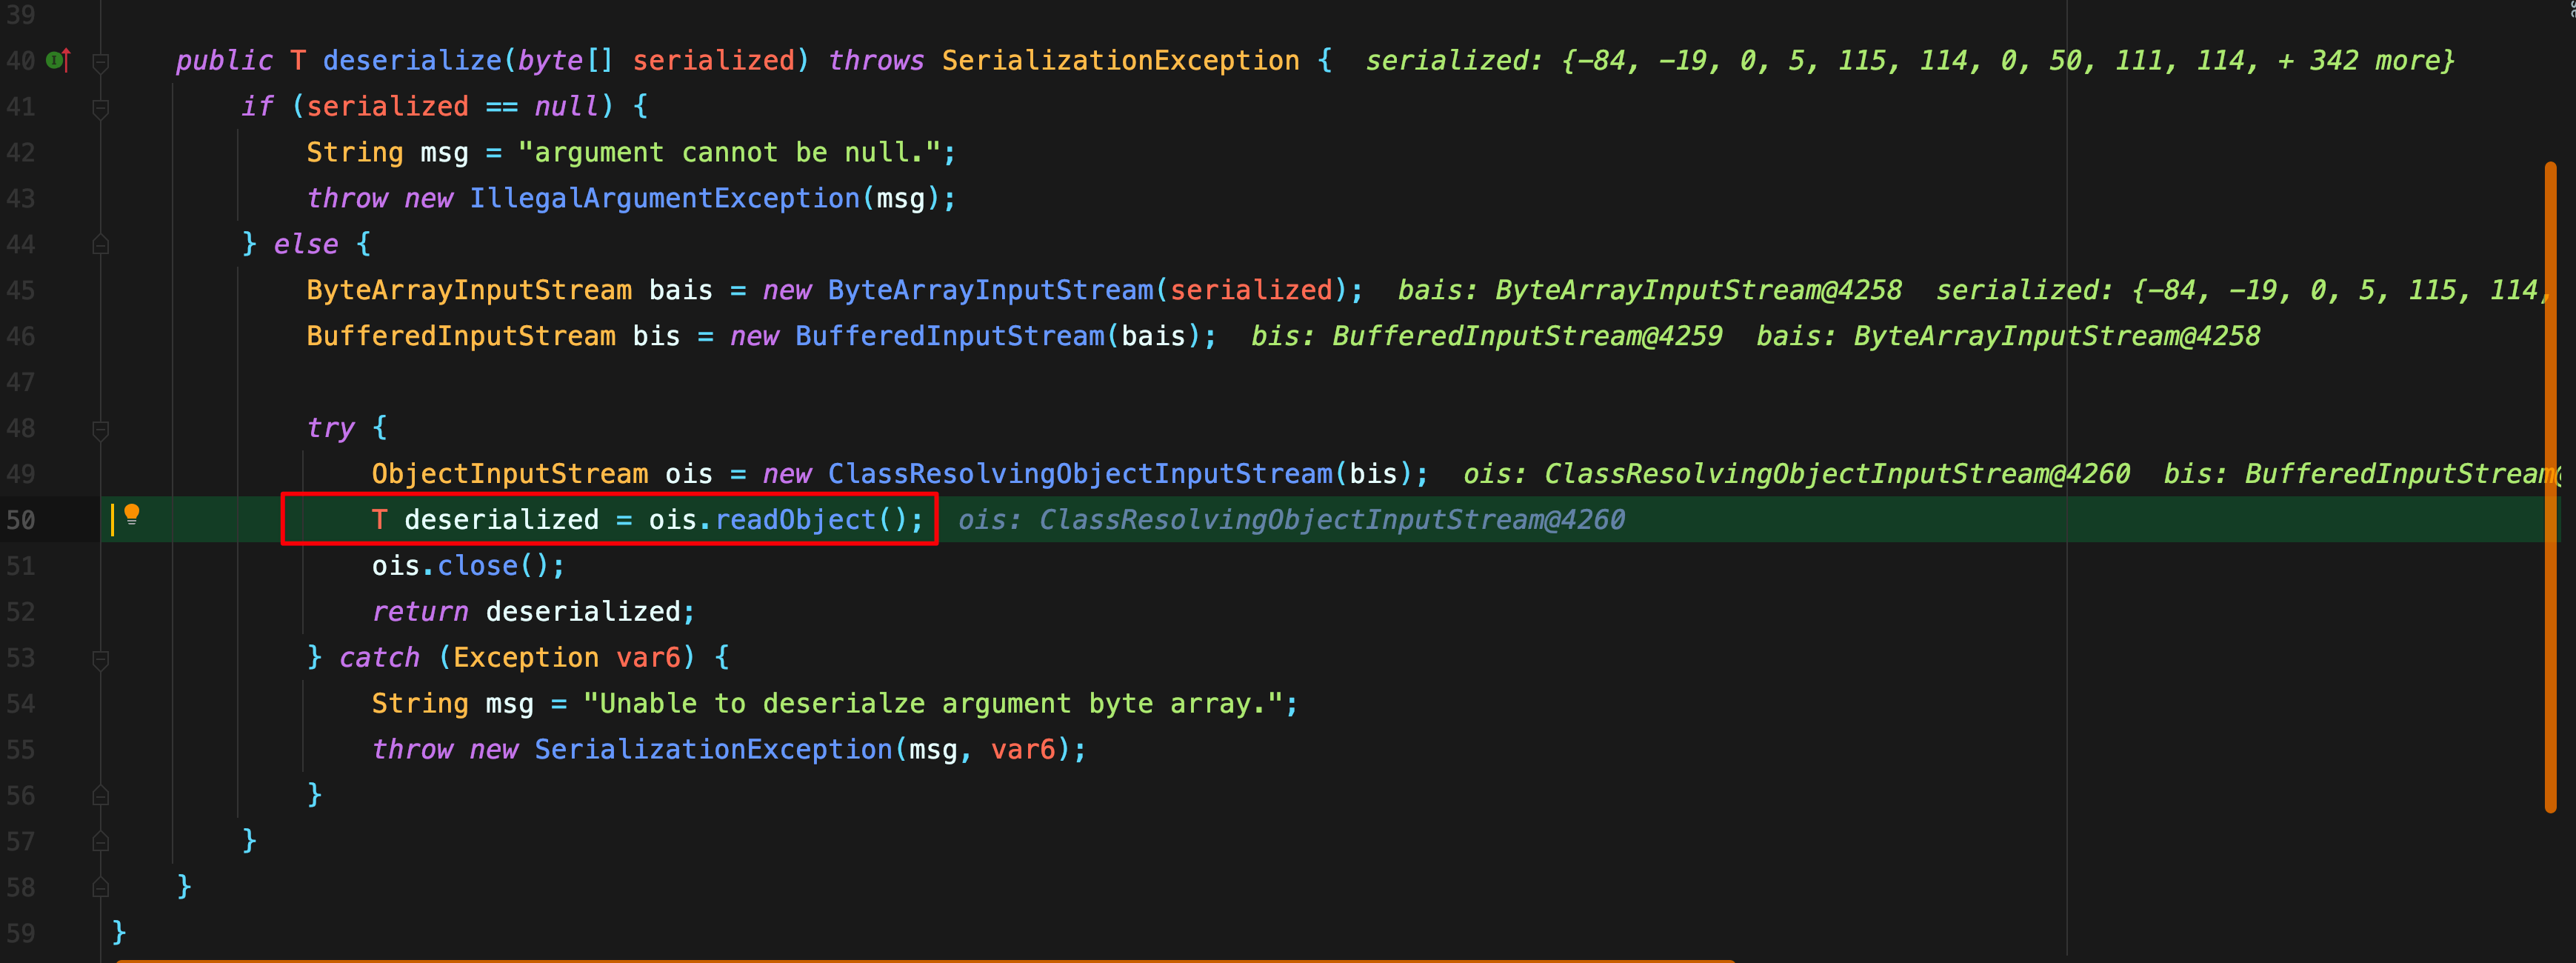Click the yellow lightbulb quick-fix icon
The width and height of the screenshot is (2576, 963).
point(131,516)
